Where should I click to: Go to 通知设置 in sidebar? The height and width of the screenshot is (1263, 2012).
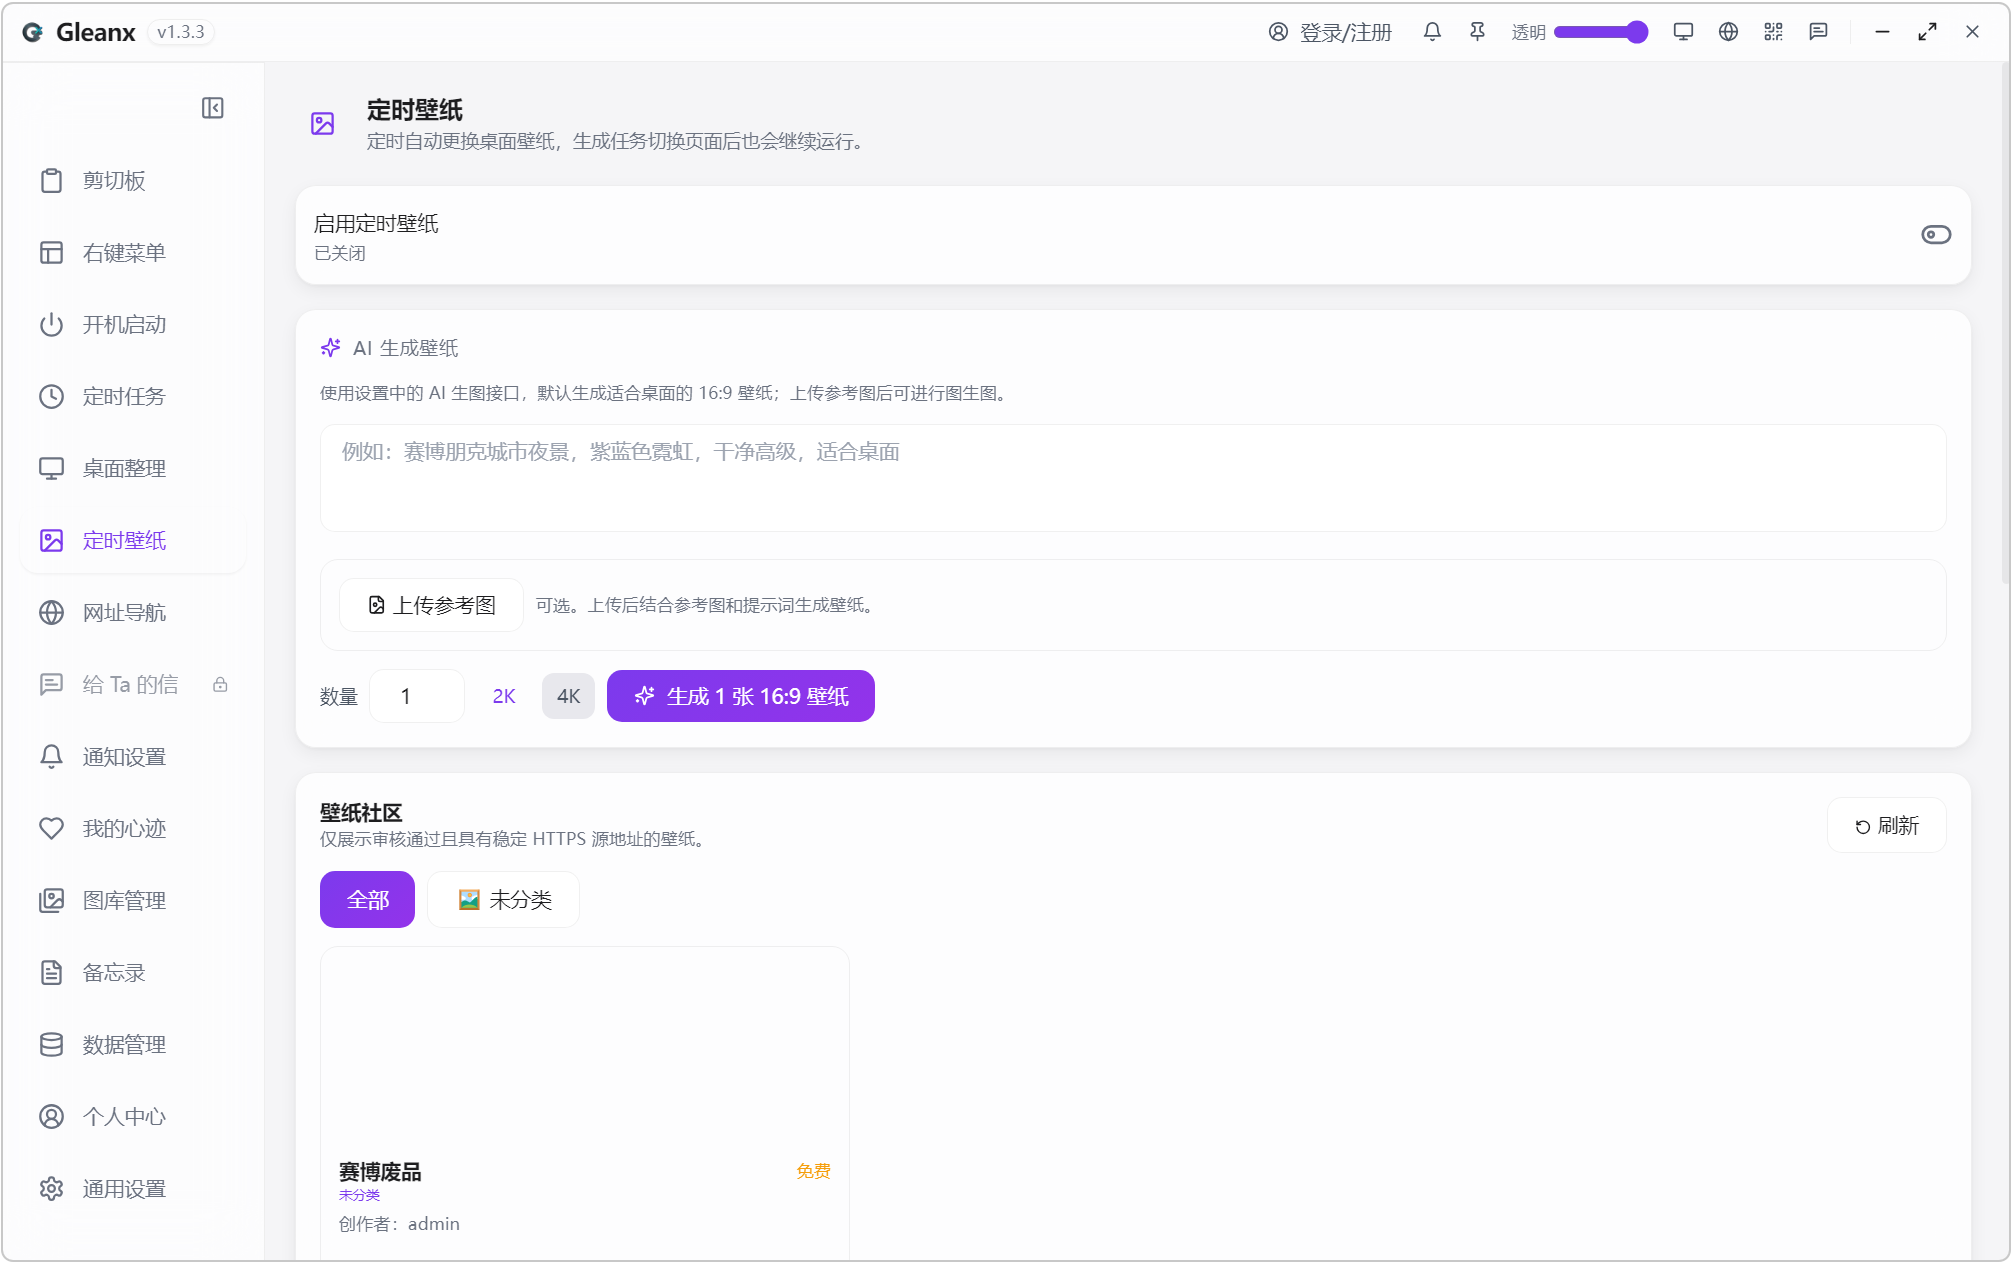pos(133,757)
